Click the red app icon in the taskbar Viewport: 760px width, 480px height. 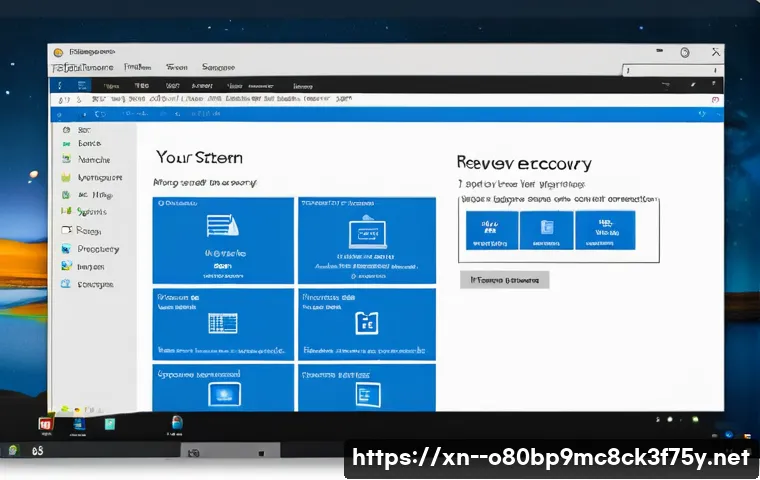point(45,425)
